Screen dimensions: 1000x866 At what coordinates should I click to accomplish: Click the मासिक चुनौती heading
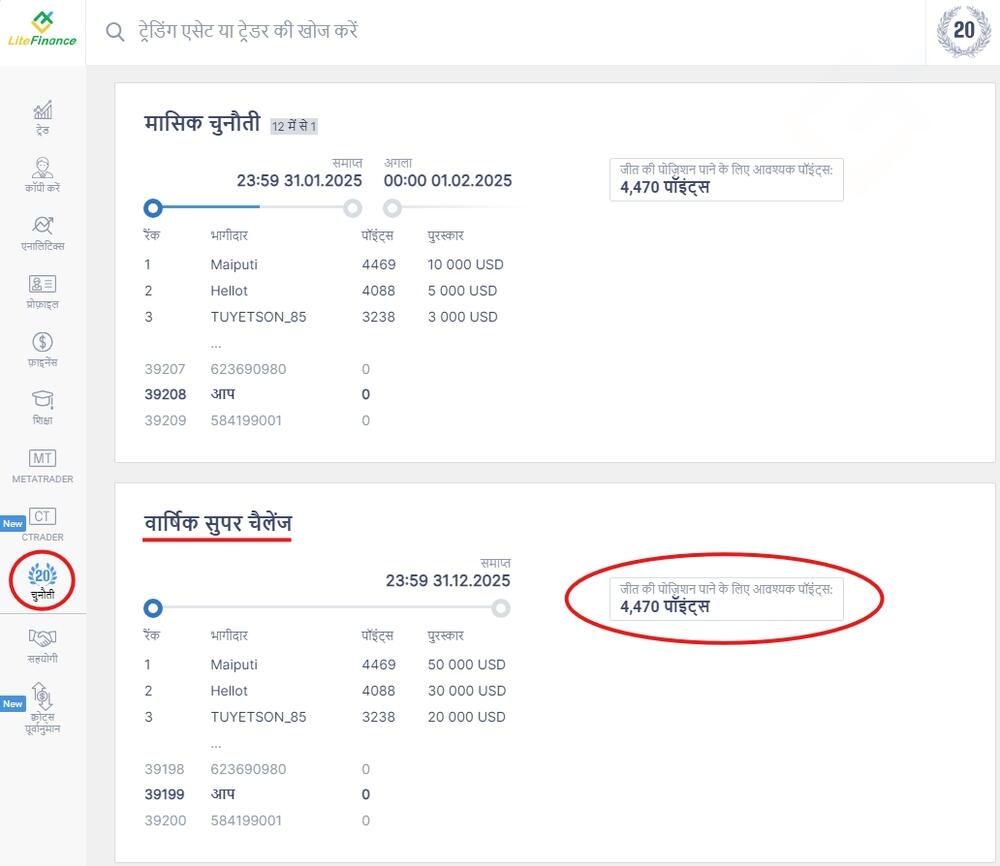pos(202,122)
